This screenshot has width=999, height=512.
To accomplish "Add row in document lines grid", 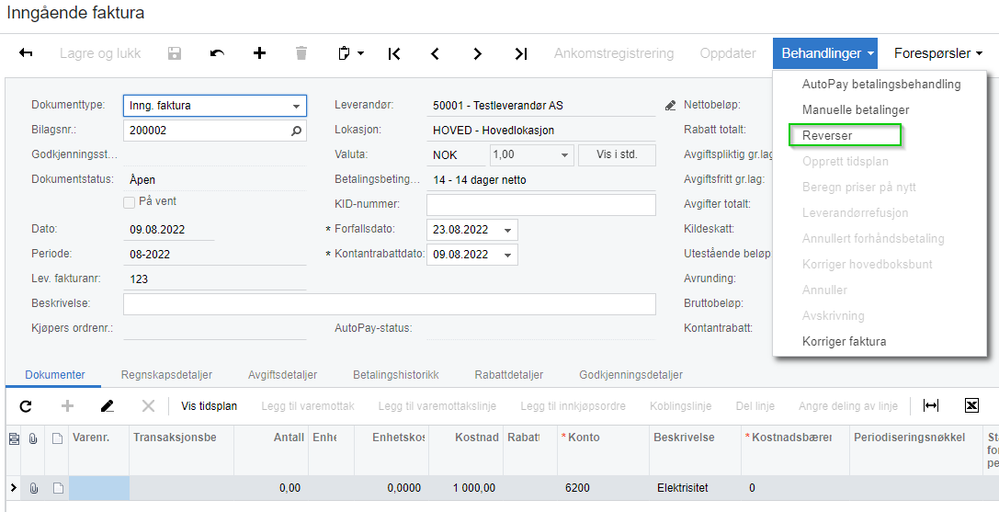I will click(67, 406).
